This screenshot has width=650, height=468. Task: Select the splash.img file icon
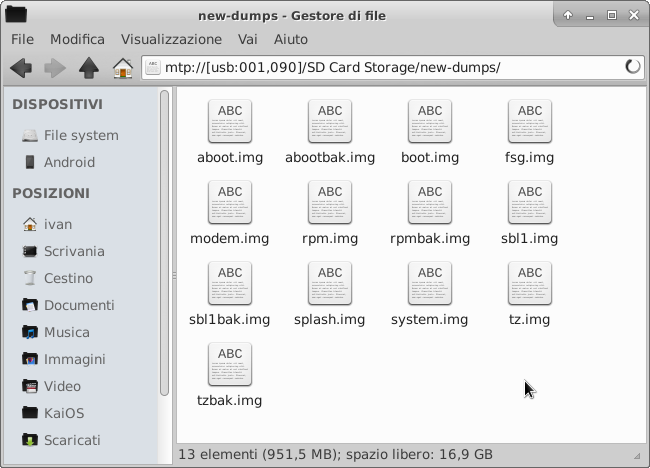click(330, 283)
